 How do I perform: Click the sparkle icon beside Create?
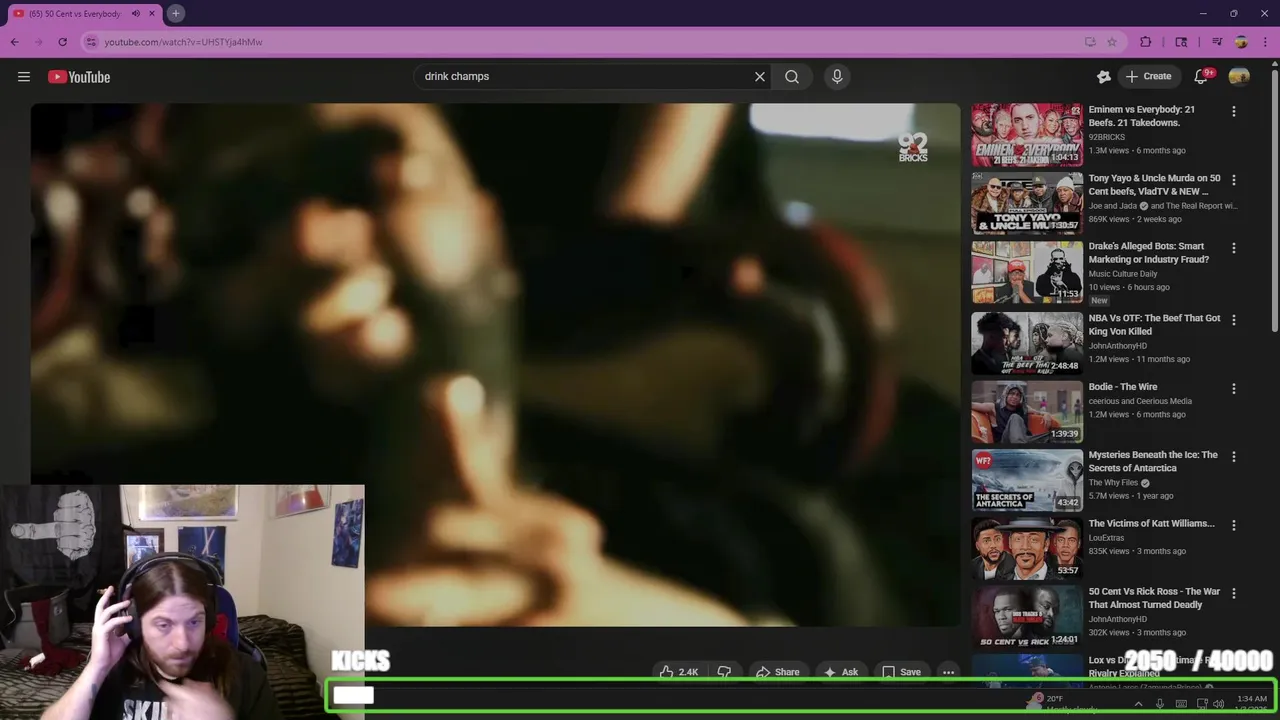[x=1104, y=76]
